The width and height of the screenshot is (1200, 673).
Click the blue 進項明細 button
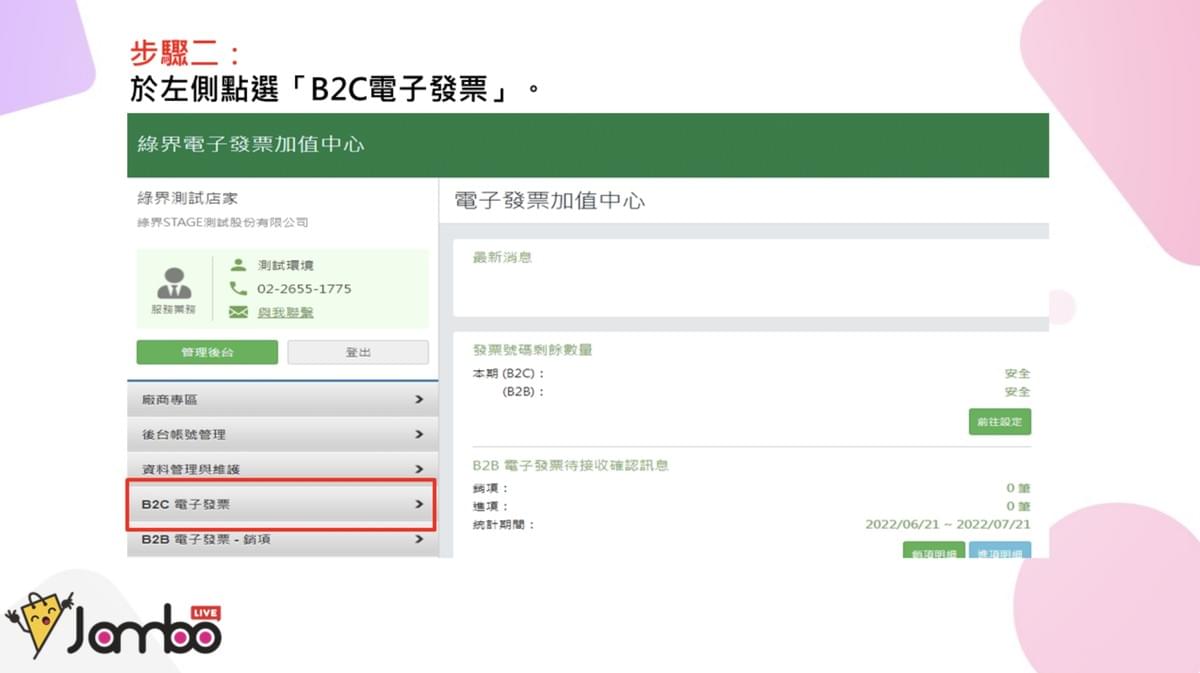click(x=999, y=551)
